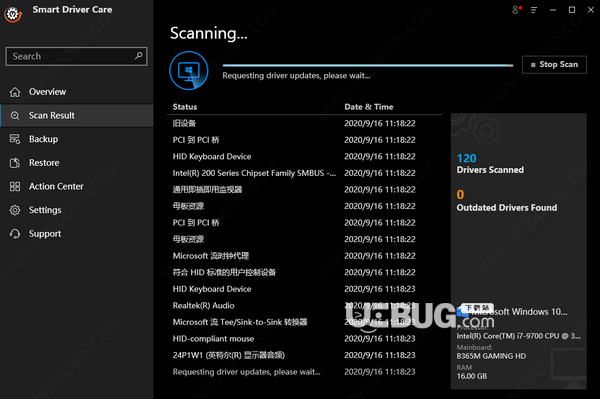
Task: Select the 24P1W1 display audio row
Action: pyautogui.click(x=304, y=355)
